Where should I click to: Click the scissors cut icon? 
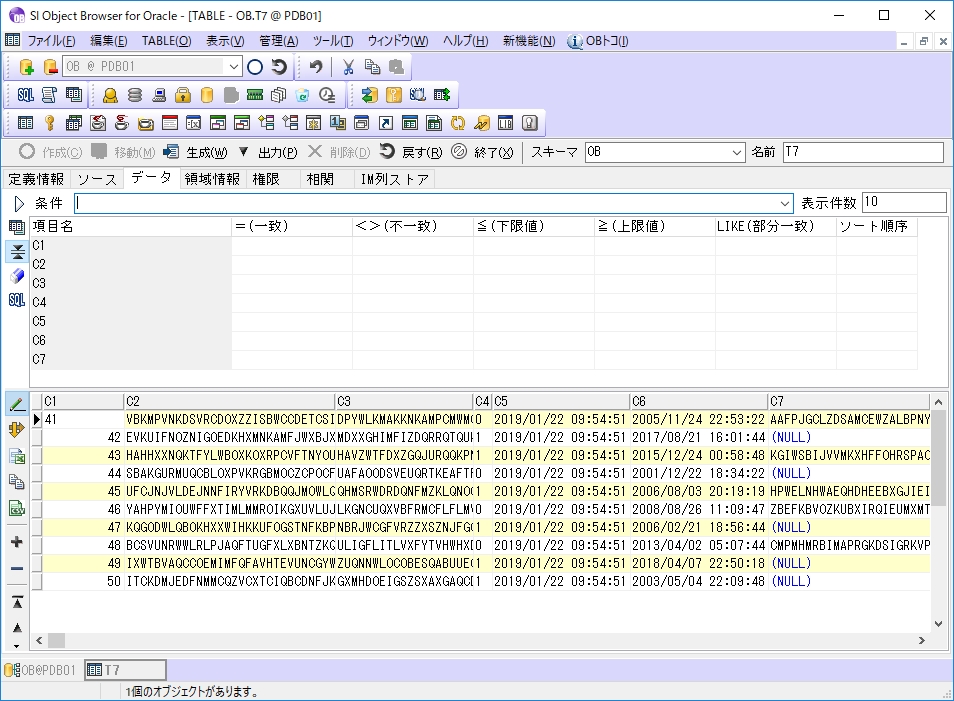(348, 67)
